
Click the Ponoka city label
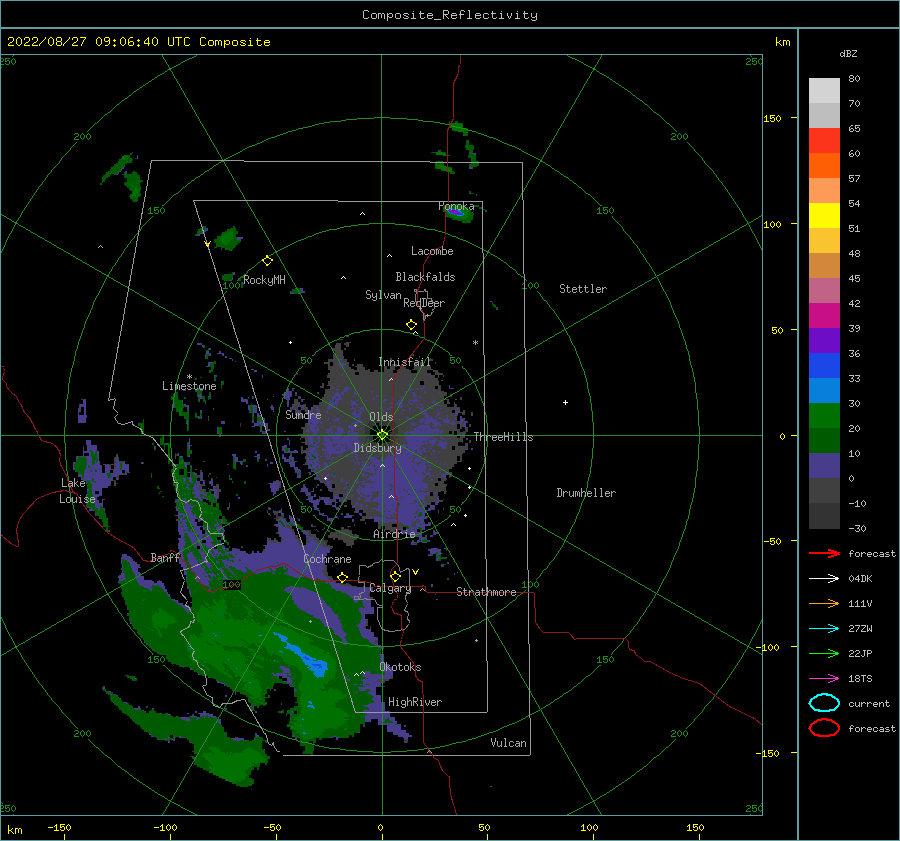(x=456, y=206)
